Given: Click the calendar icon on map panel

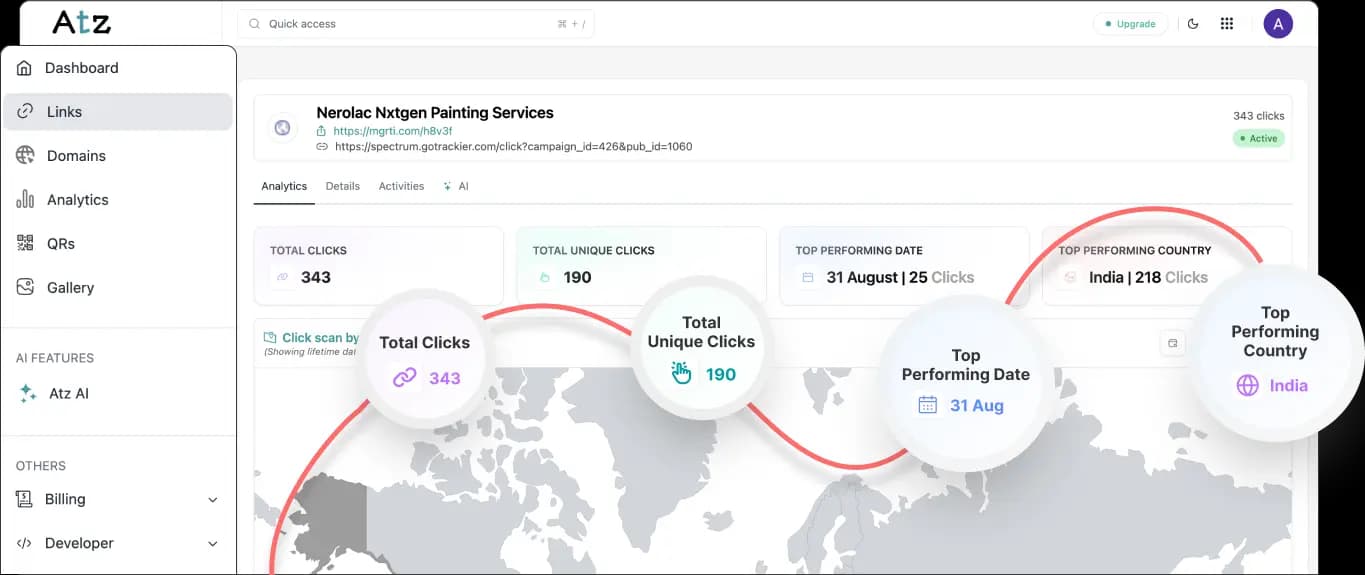Looking at the screenshot, I should point(1173,343).
